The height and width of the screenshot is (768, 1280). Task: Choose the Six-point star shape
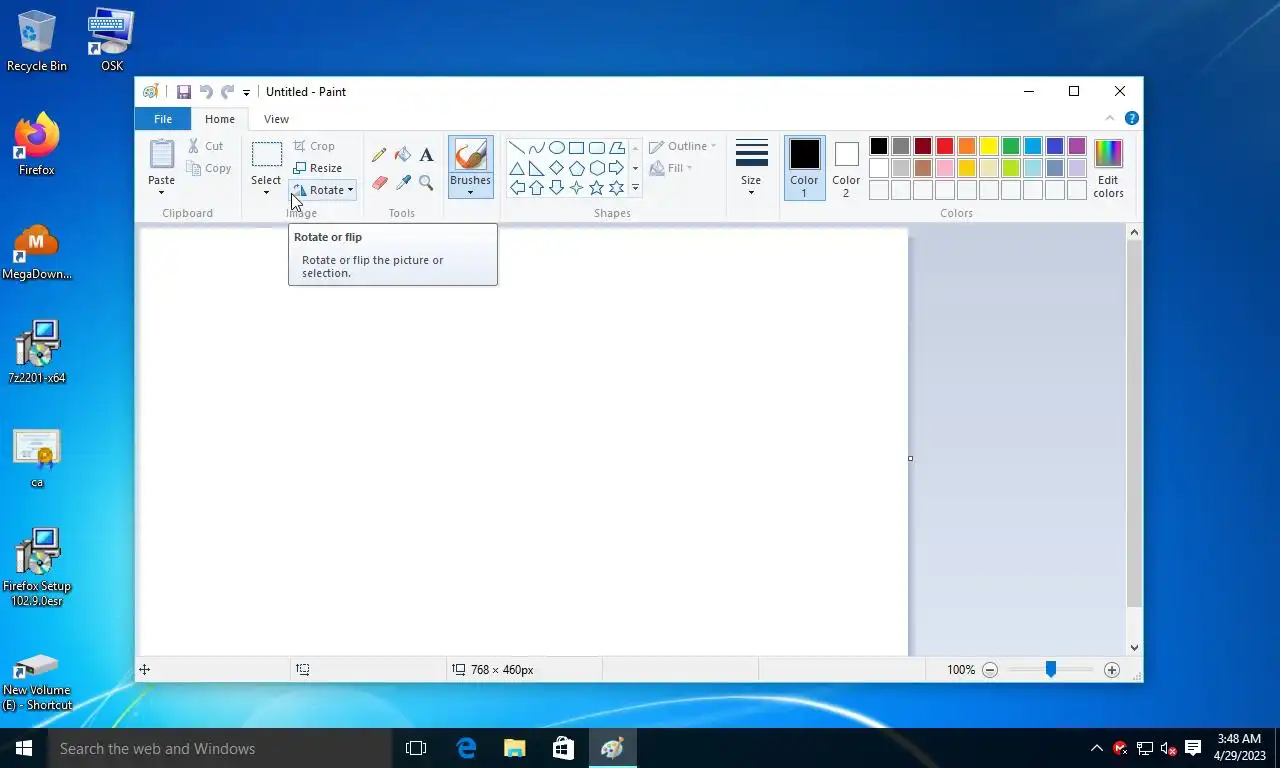(617, 188)
